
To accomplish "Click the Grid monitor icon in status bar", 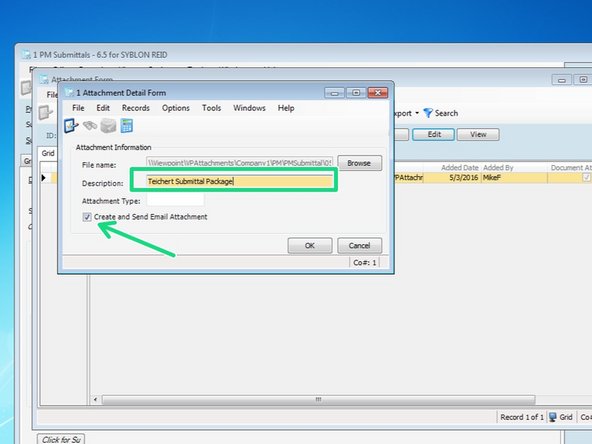I will (552, 417).
